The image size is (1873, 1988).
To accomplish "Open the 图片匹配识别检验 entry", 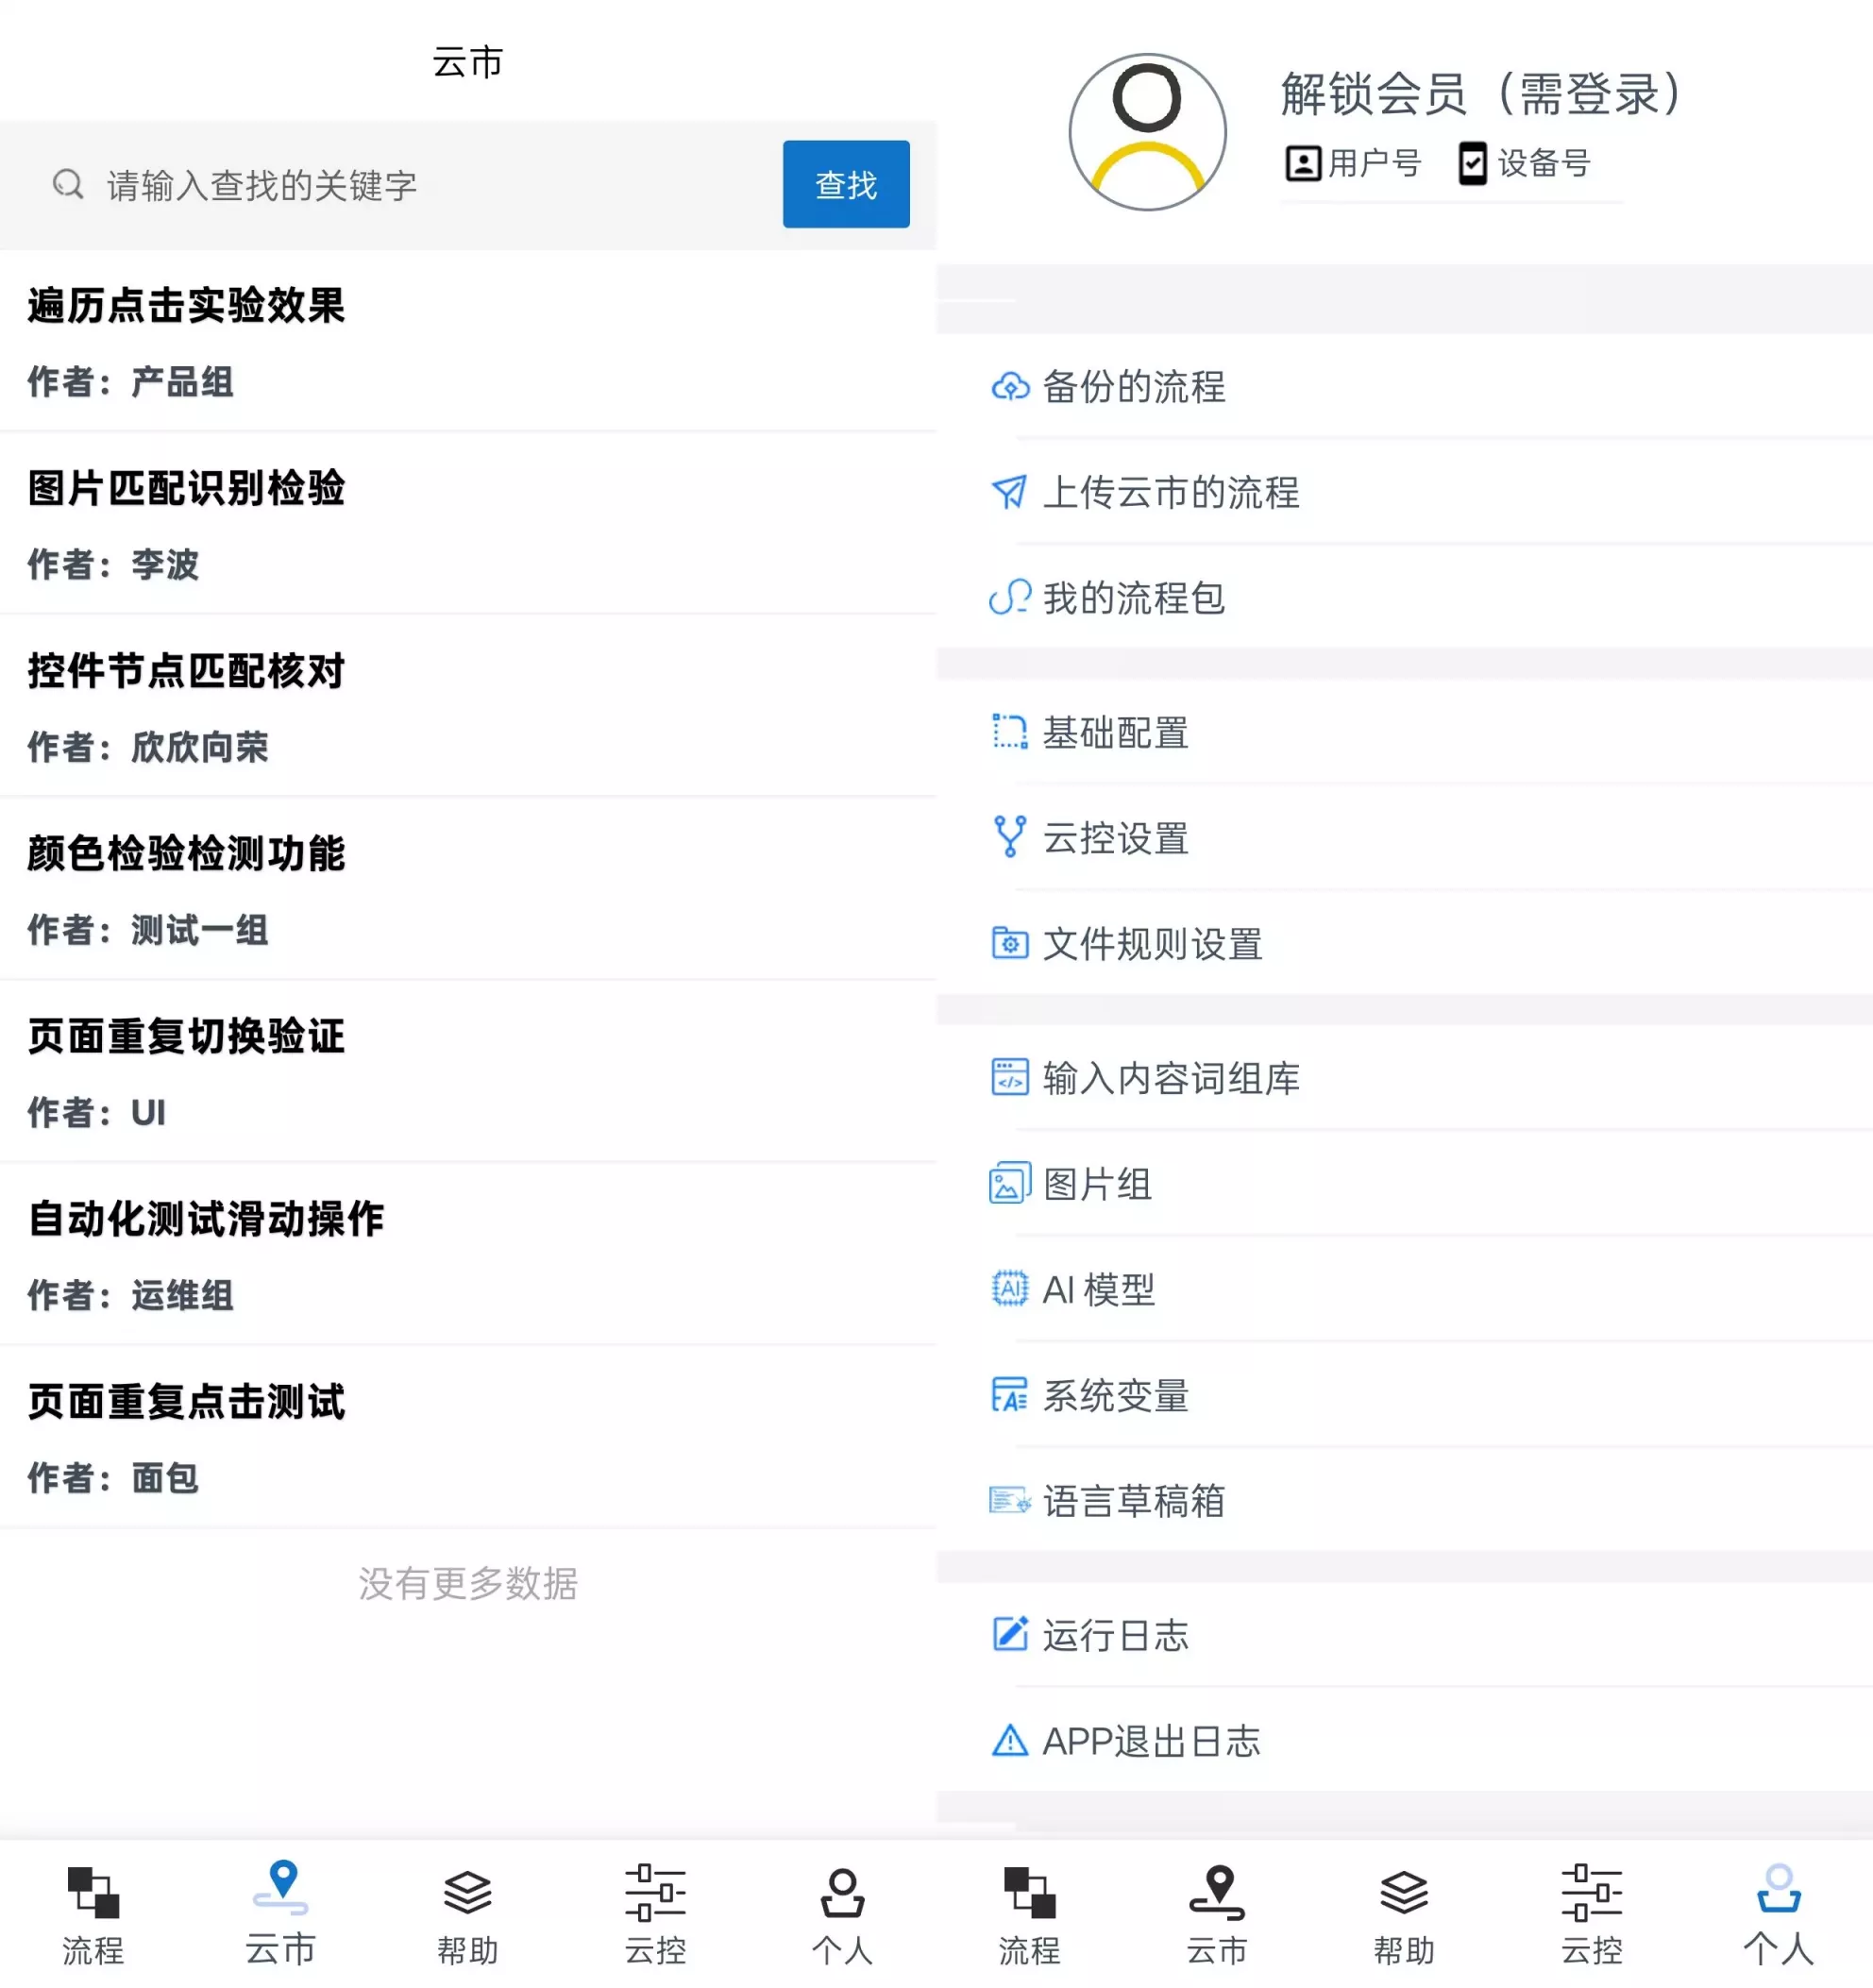I will point(186,489).
